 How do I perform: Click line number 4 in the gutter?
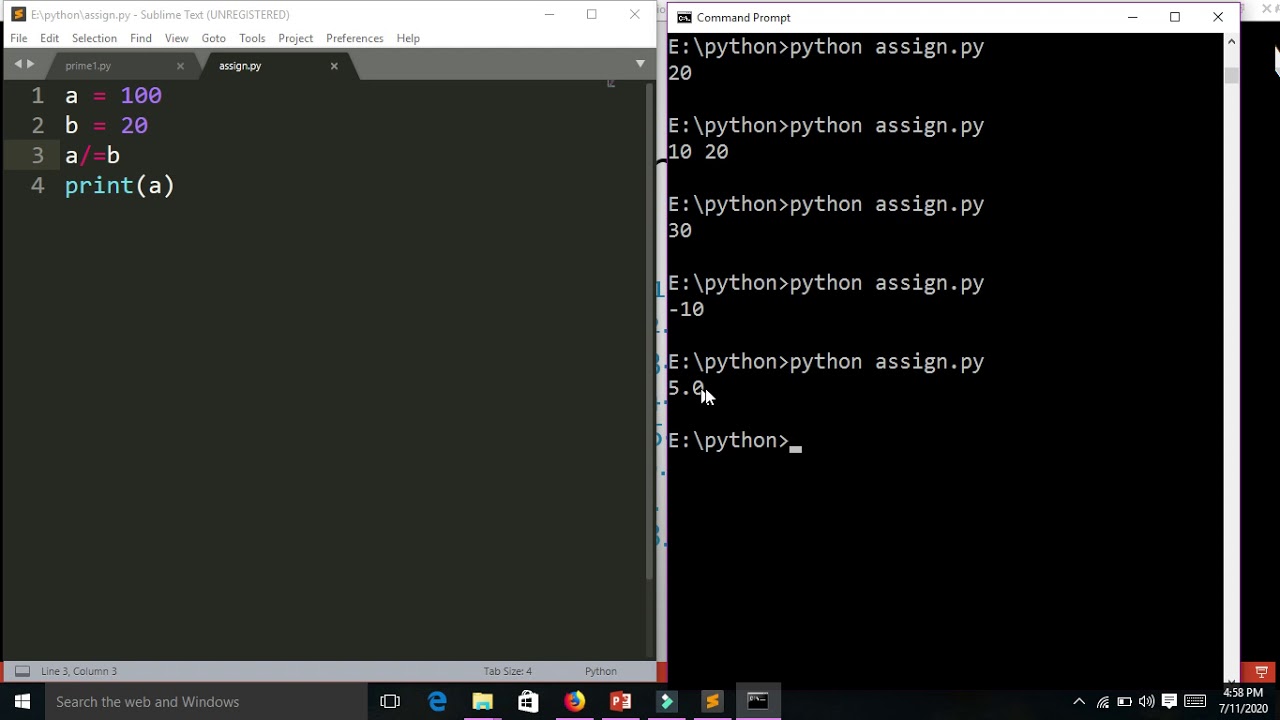point(37,186)
